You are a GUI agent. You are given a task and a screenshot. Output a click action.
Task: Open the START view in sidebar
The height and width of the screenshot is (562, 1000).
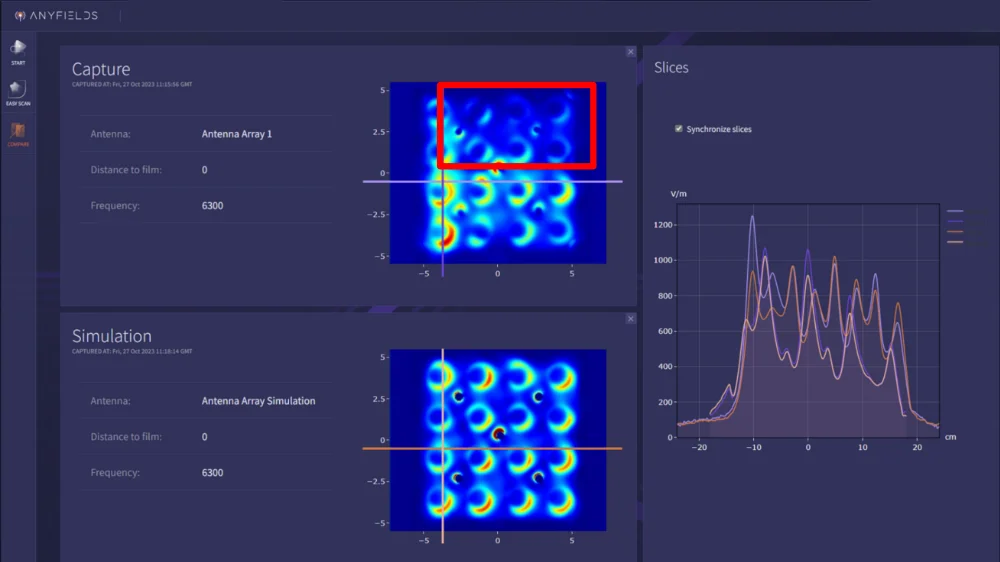click(x=18, y=52)
